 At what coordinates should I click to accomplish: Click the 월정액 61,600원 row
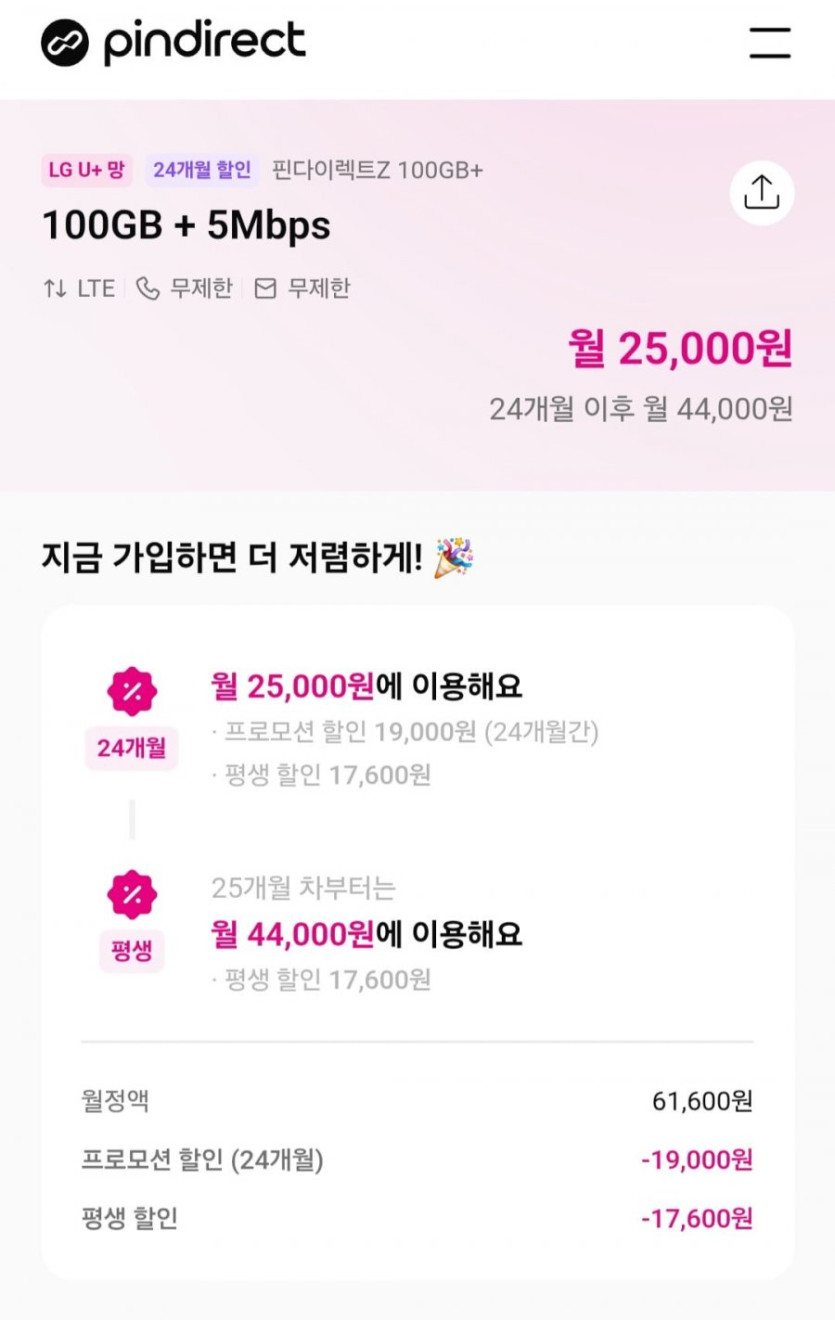click(417, 1101)
